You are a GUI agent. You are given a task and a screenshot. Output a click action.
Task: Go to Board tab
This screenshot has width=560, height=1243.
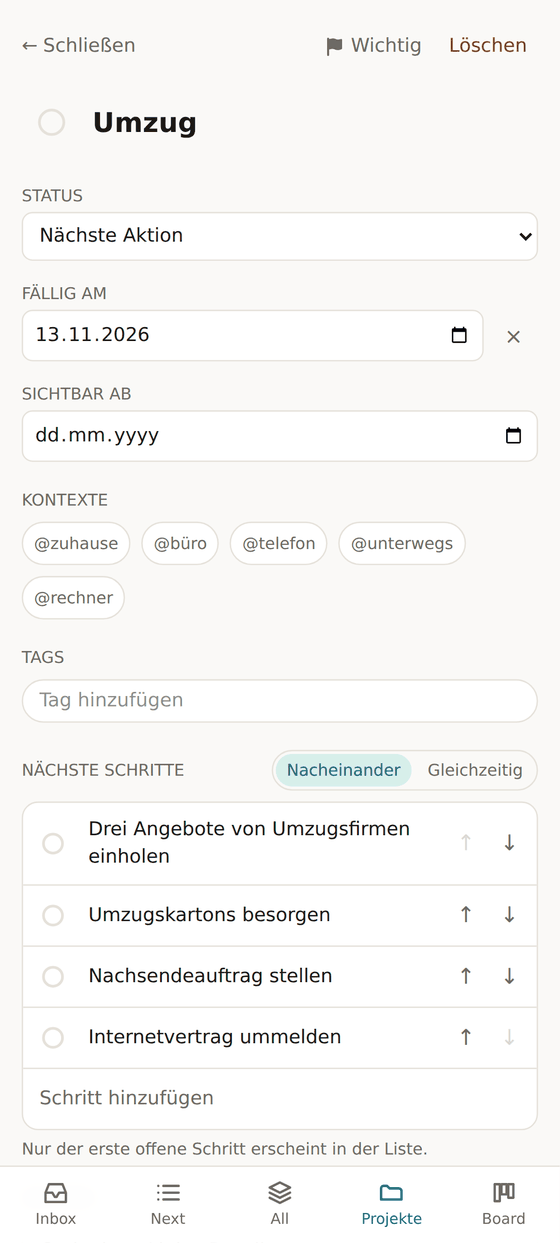(504, 1204)
